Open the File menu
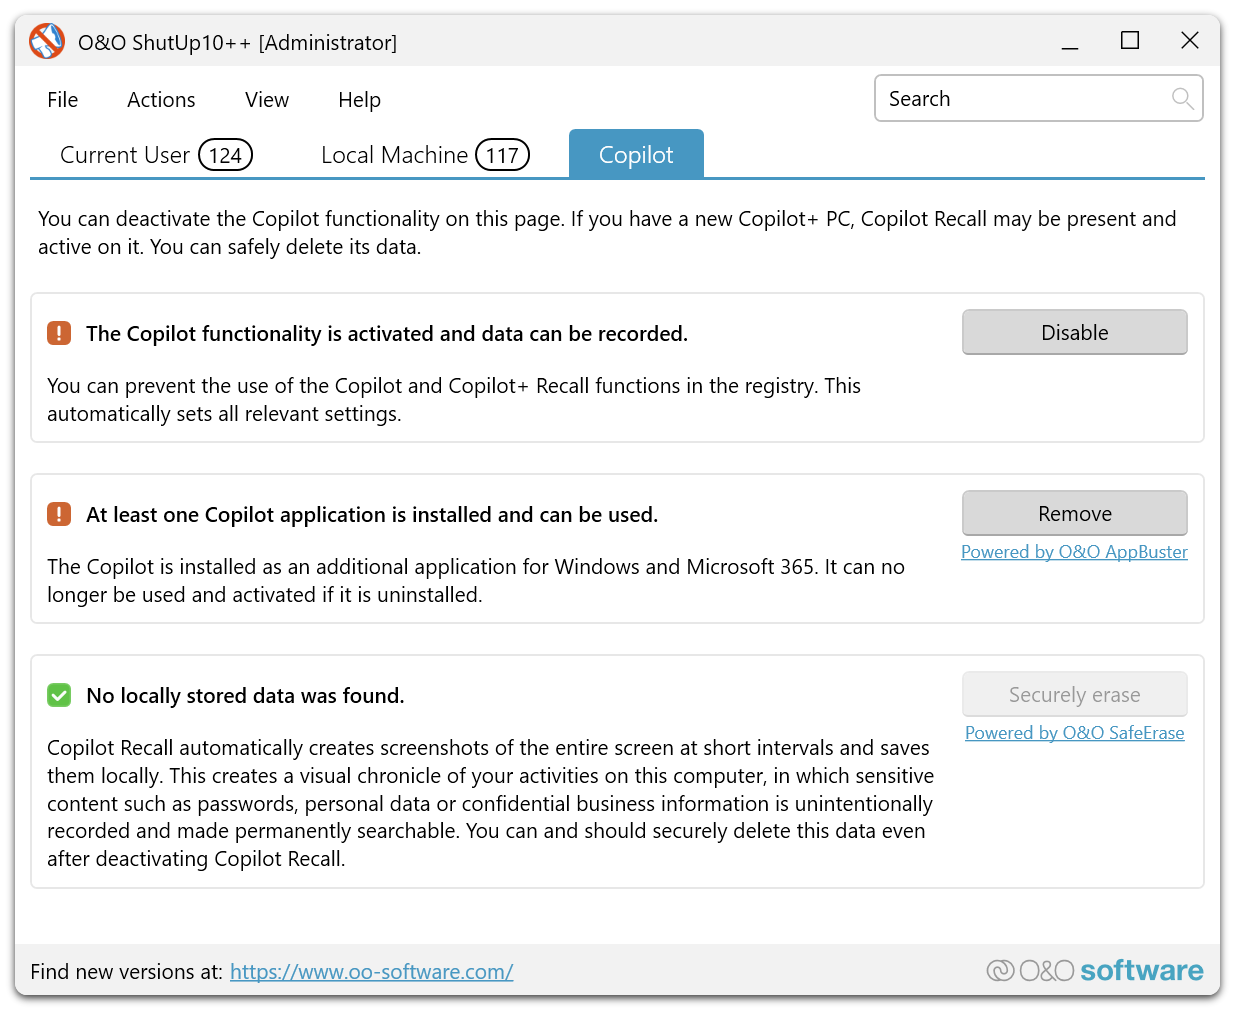Viewport: 1235px width, 1010px height. point(62,100)
